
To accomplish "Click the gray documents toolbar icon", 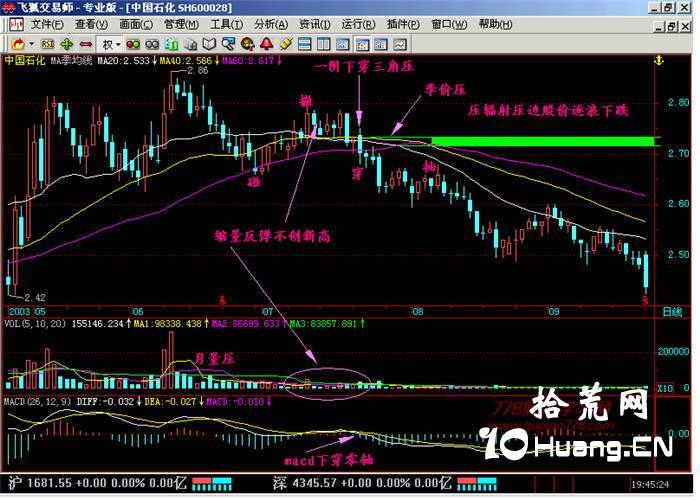I will click(191, 44).
